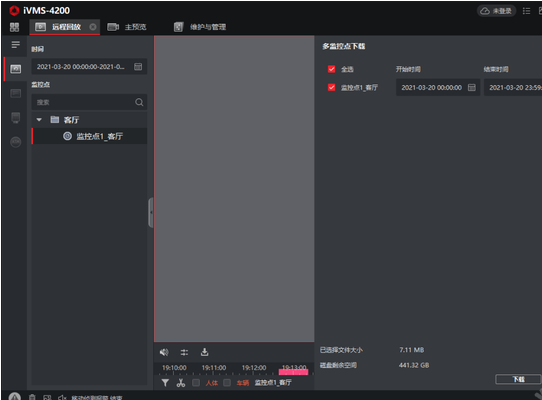Screen dimensions: 542x400
Task: Open the timeline filter funnel icon
Action: (165, 382)
